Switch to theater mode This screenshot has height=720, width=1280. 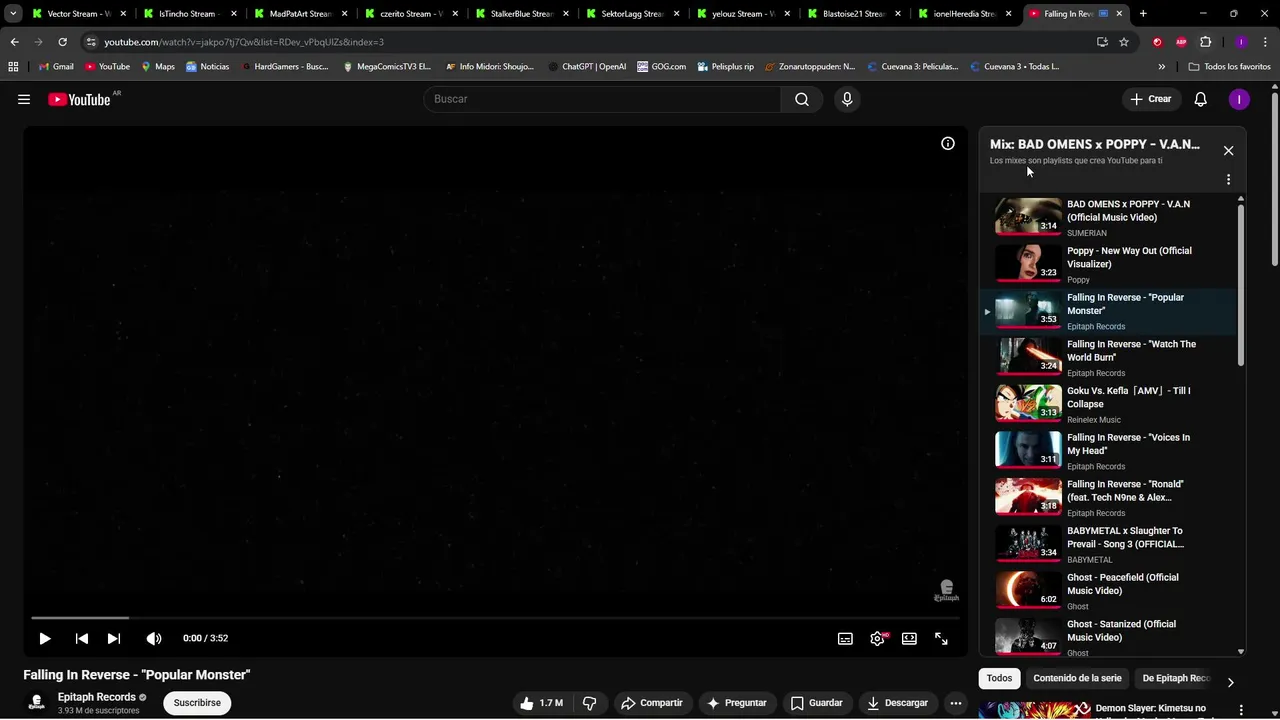click(909, 638)
